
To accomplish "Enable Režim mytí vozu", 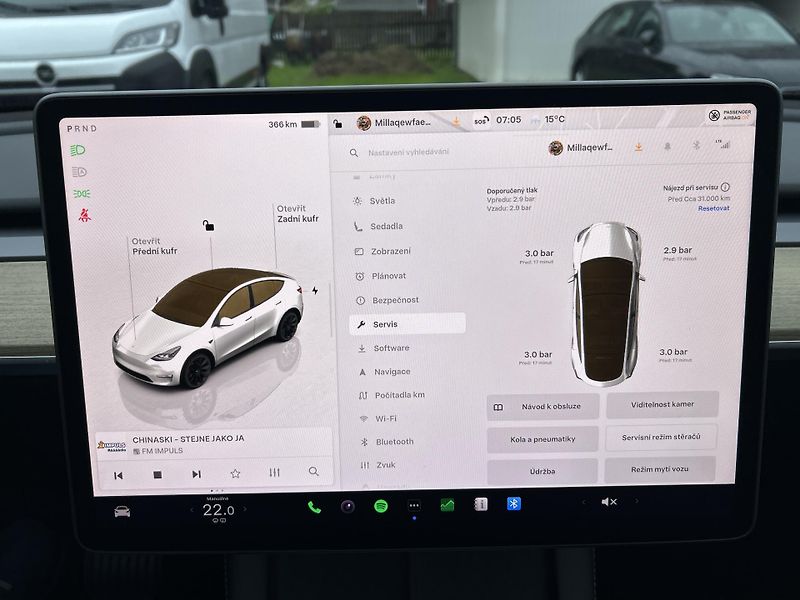I will point(660,469).
